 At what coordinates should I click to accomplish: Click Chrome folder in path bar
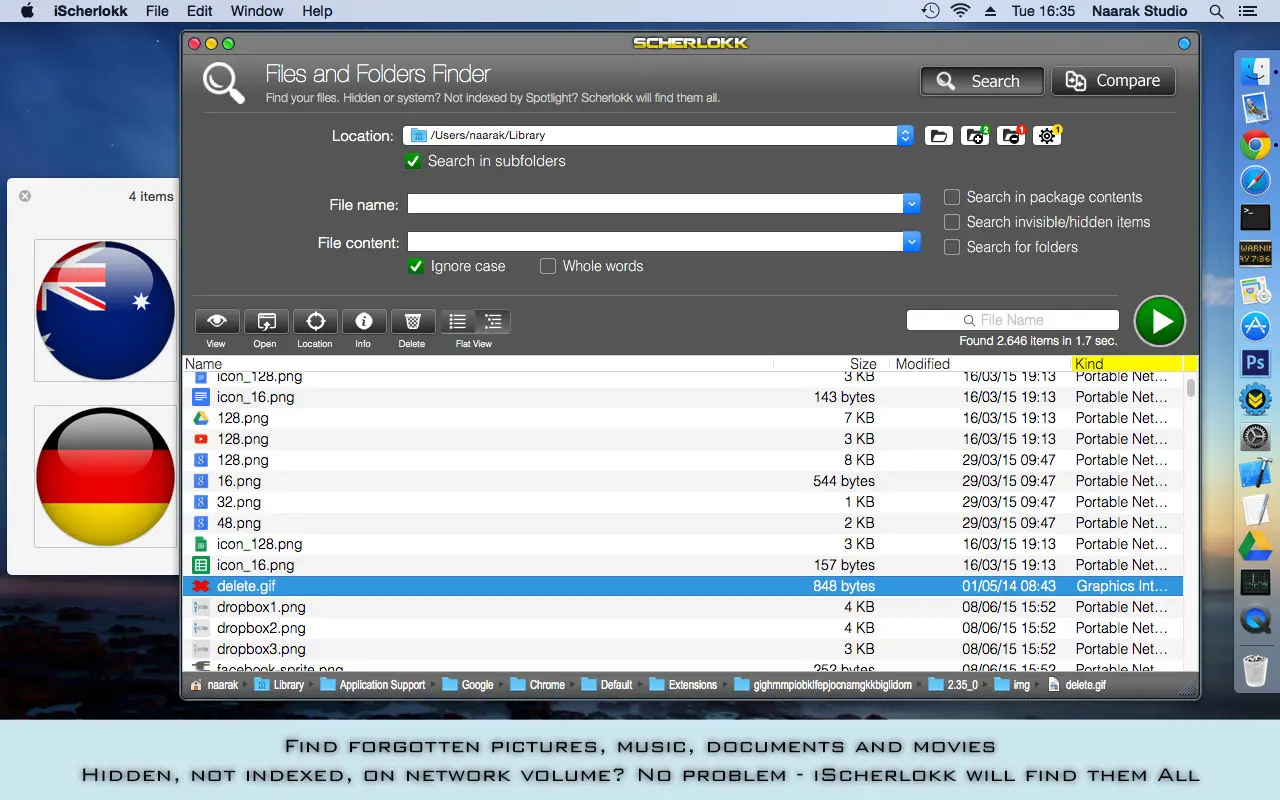coord(537,685)
